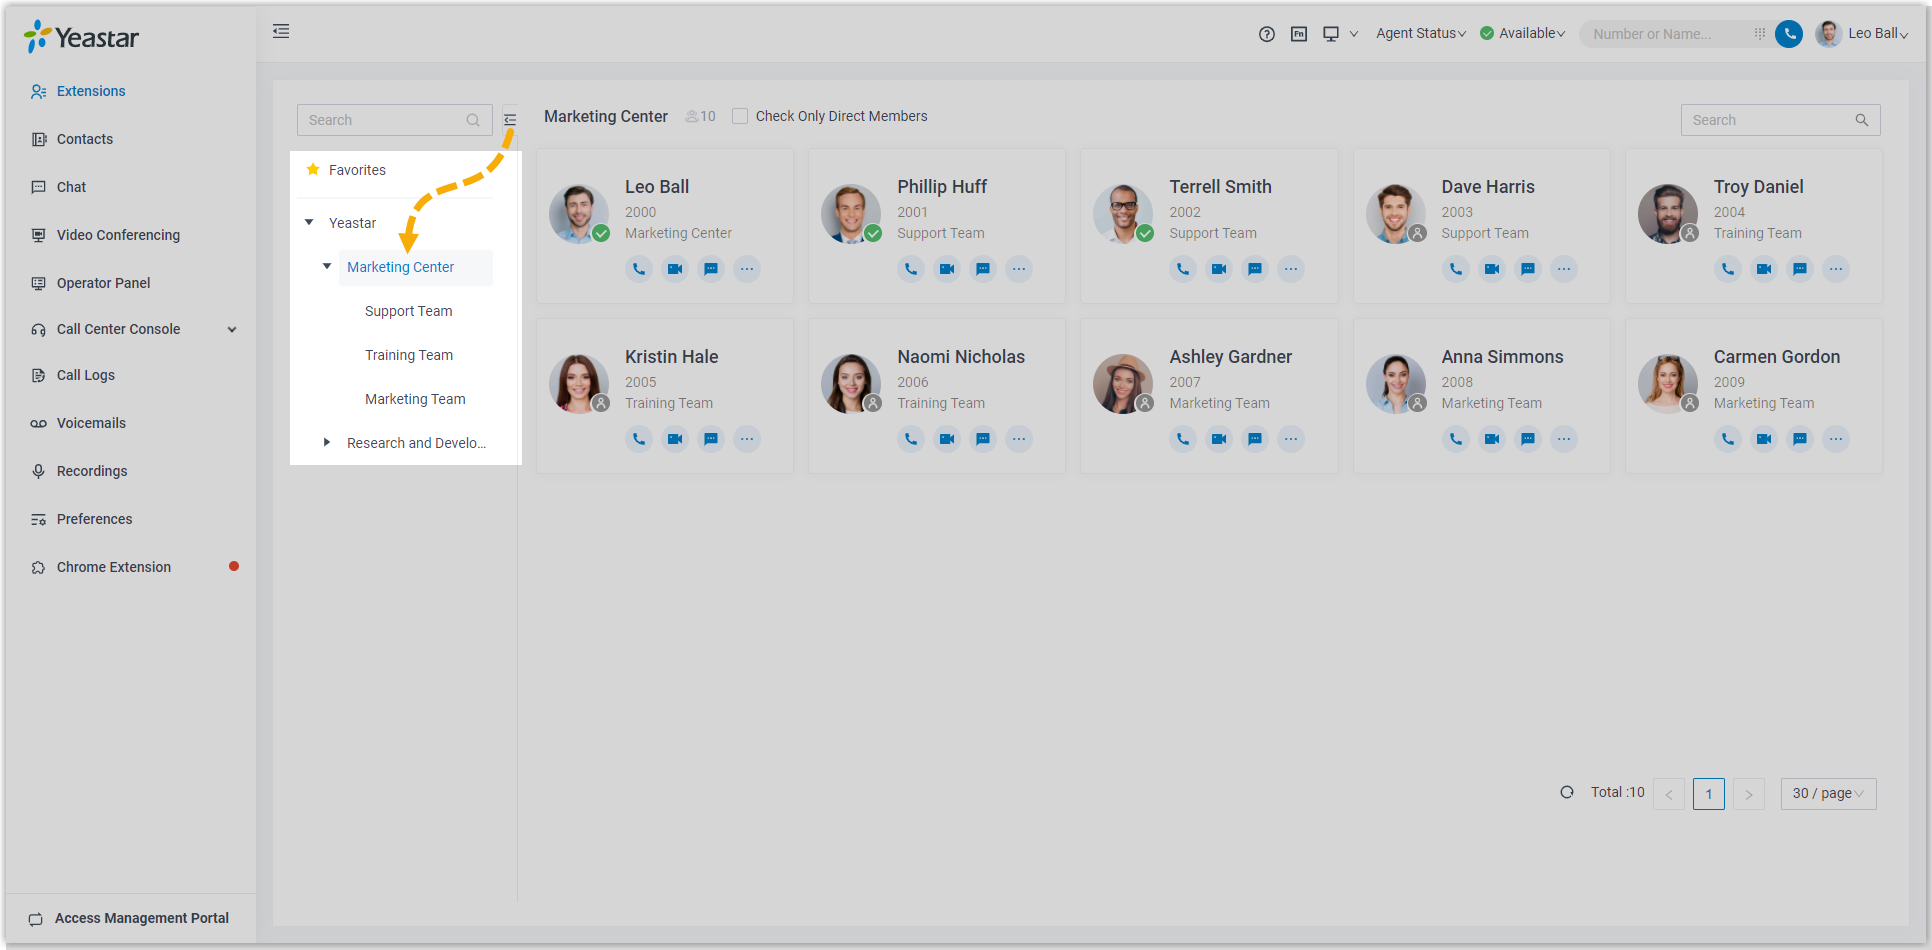
Task: Collapse the Marketing Center node arrow
Action: 327,266
